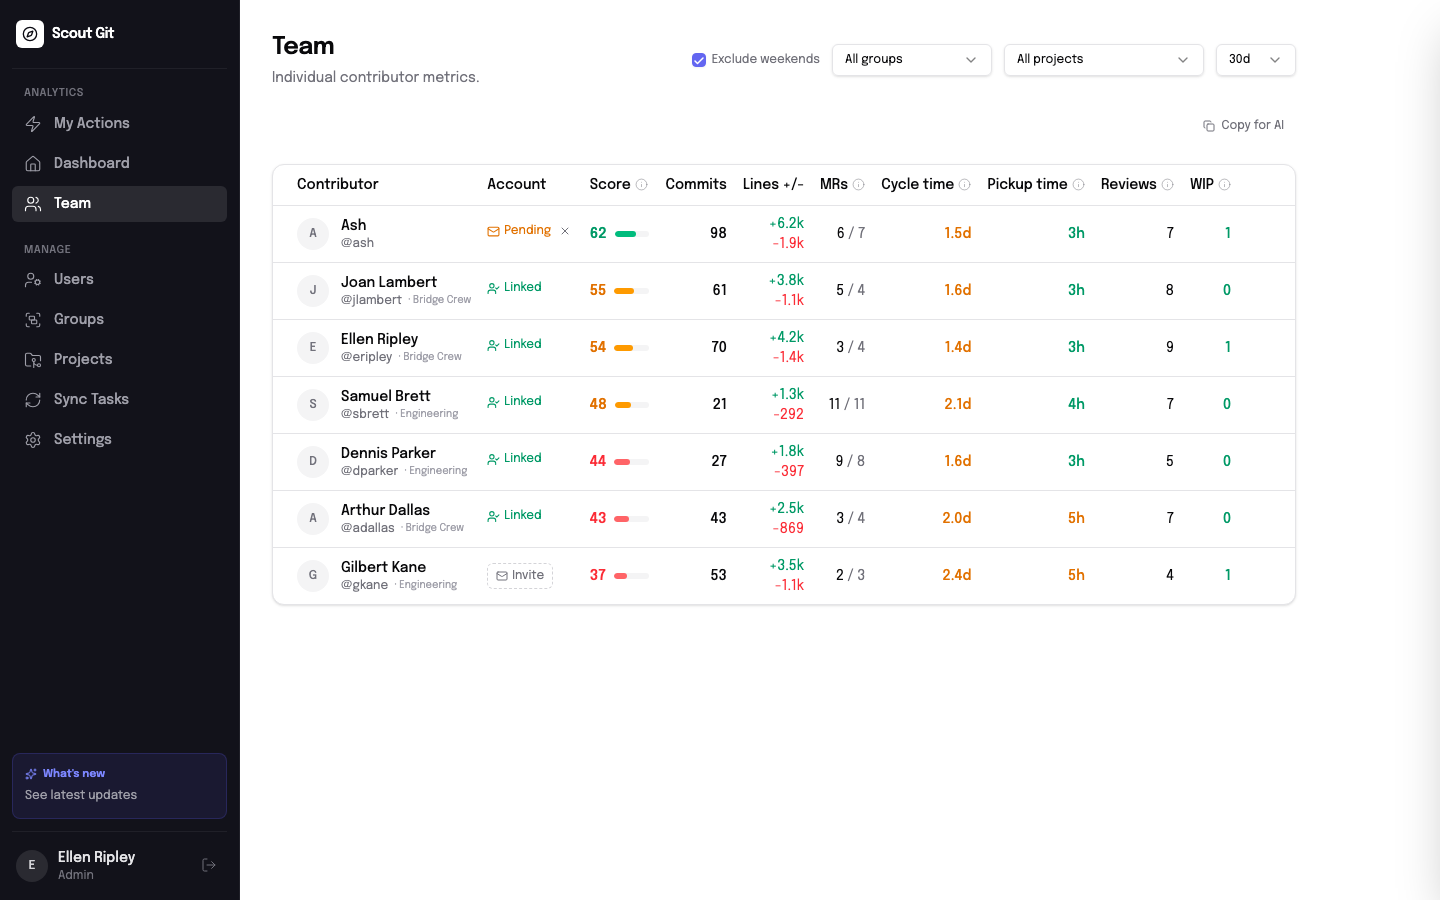The image size is (1440, 900).
Task: Open My Actions in the sidebar
Action: tap(91, 122)
